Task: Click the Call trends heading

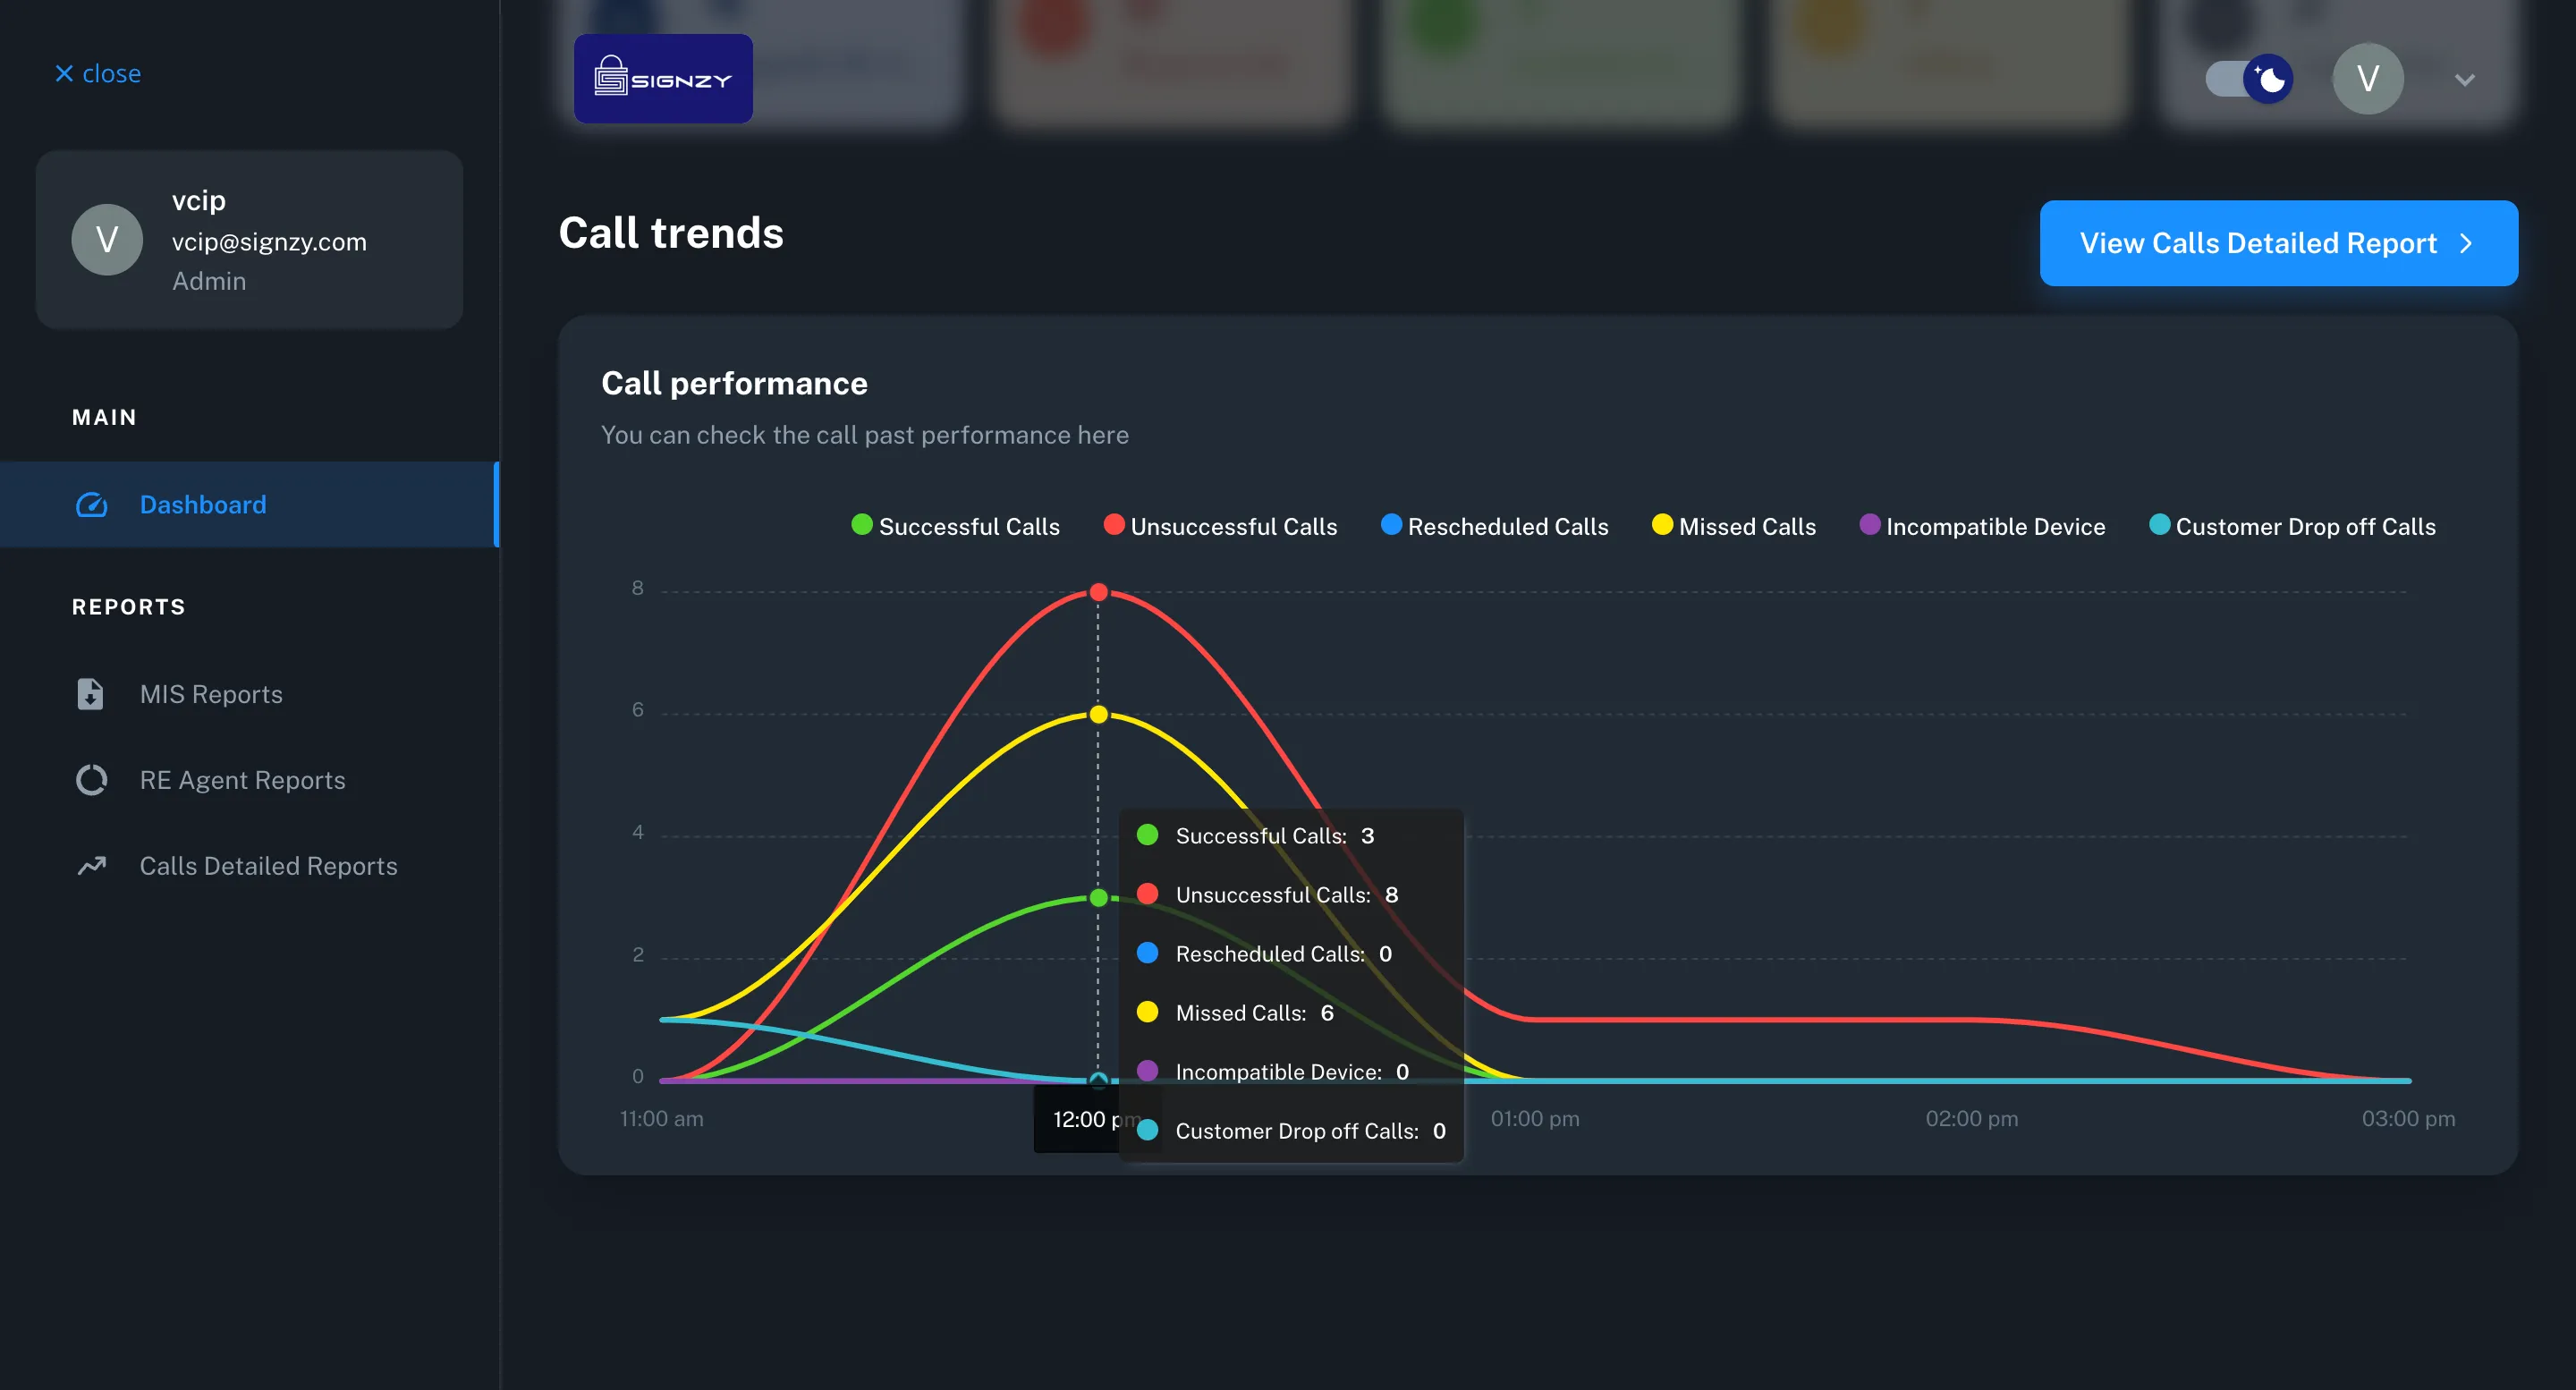Action: click(x=671, y=233)
